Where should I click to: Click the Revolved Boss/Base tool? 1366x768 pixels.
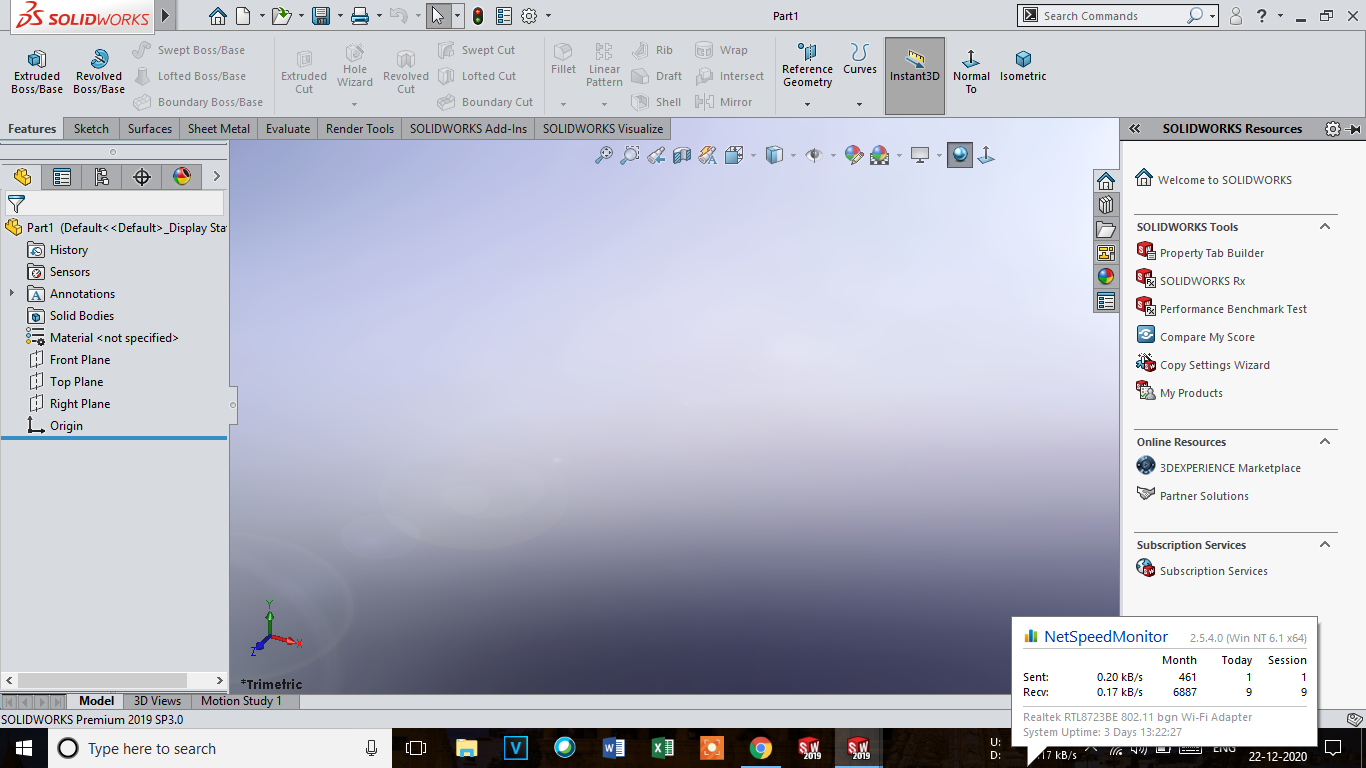click(99, 73)
